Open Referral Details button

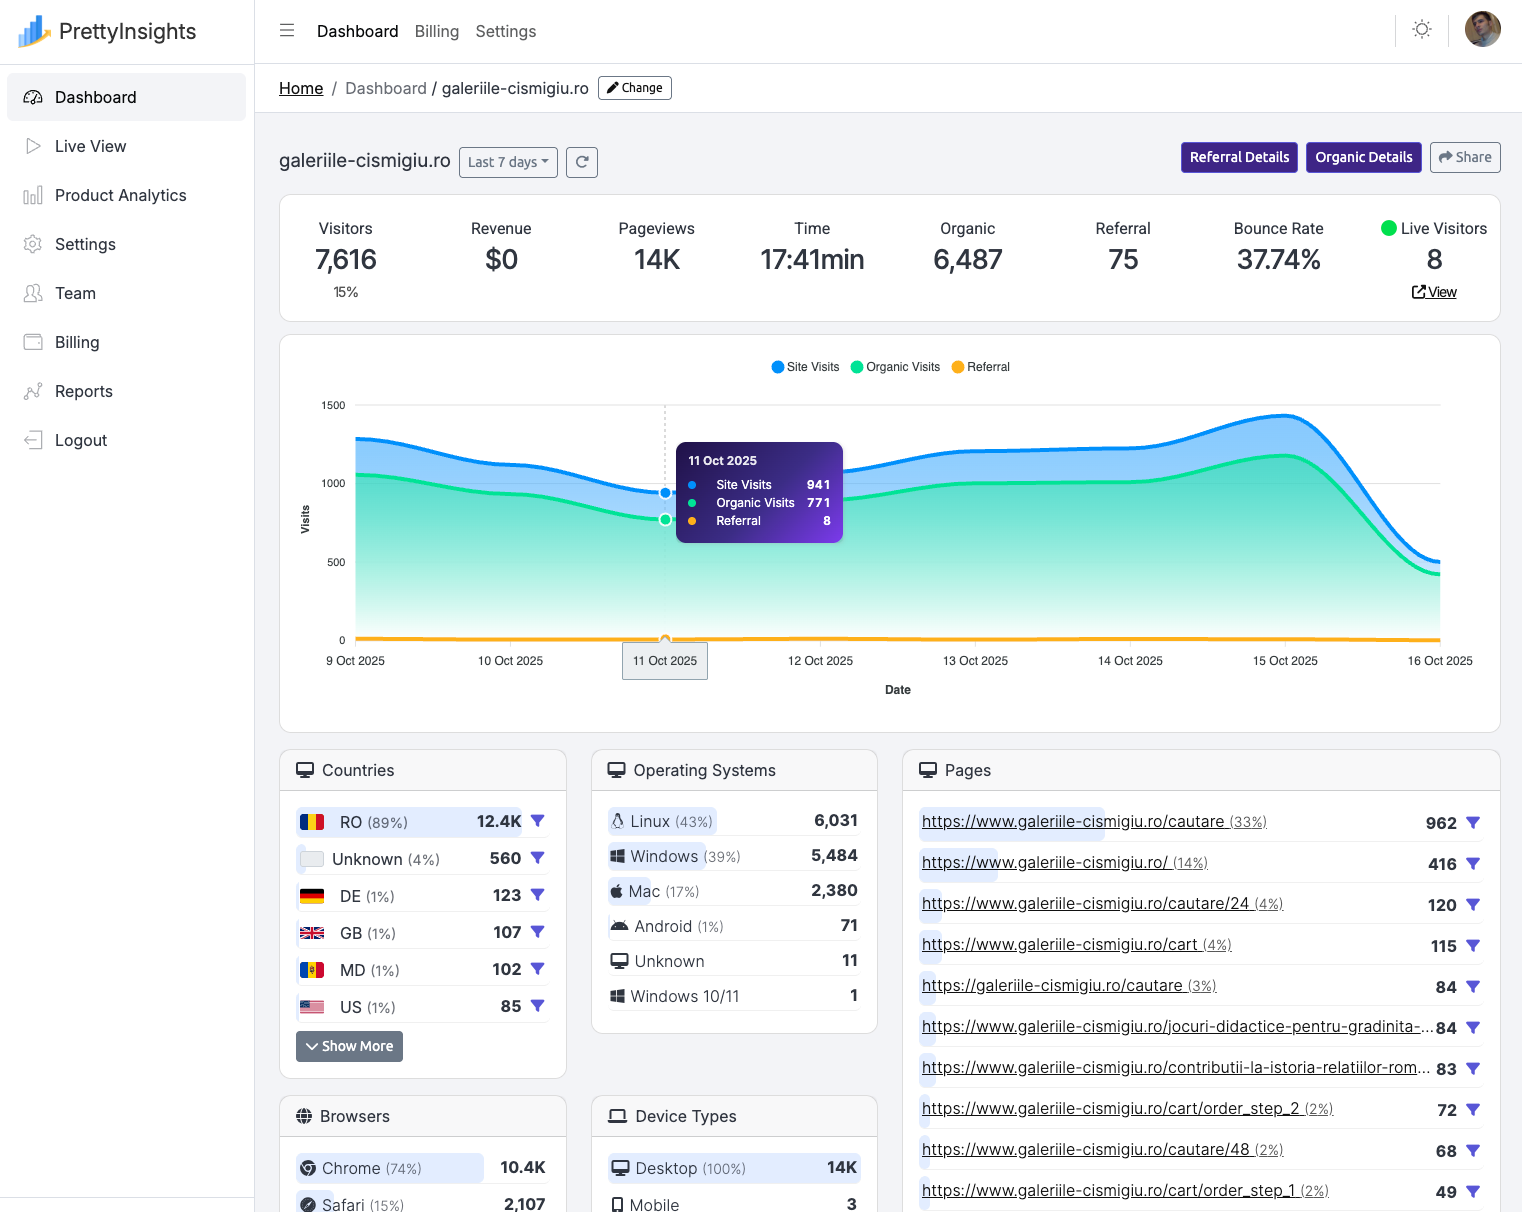[1239, 157]
